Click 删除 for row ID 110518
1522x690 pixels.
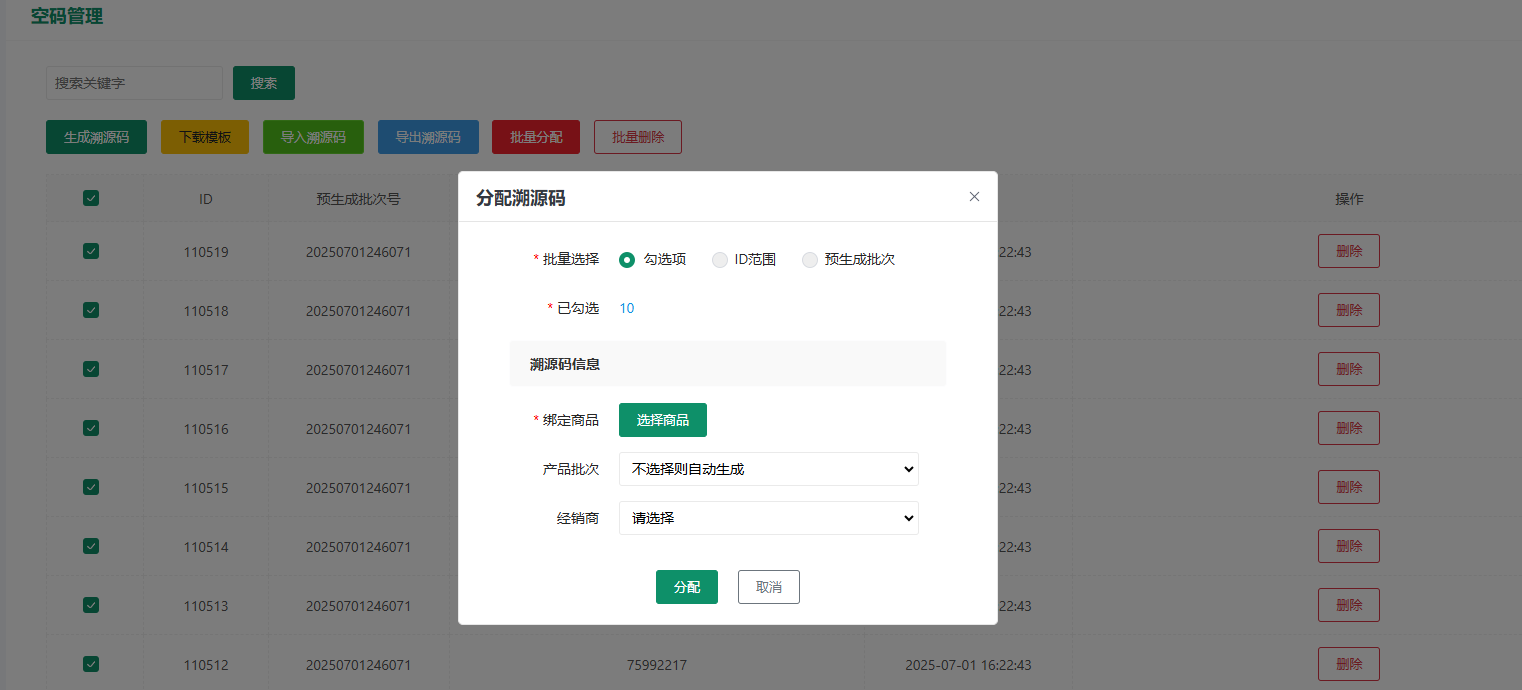tap(1348, 310)
